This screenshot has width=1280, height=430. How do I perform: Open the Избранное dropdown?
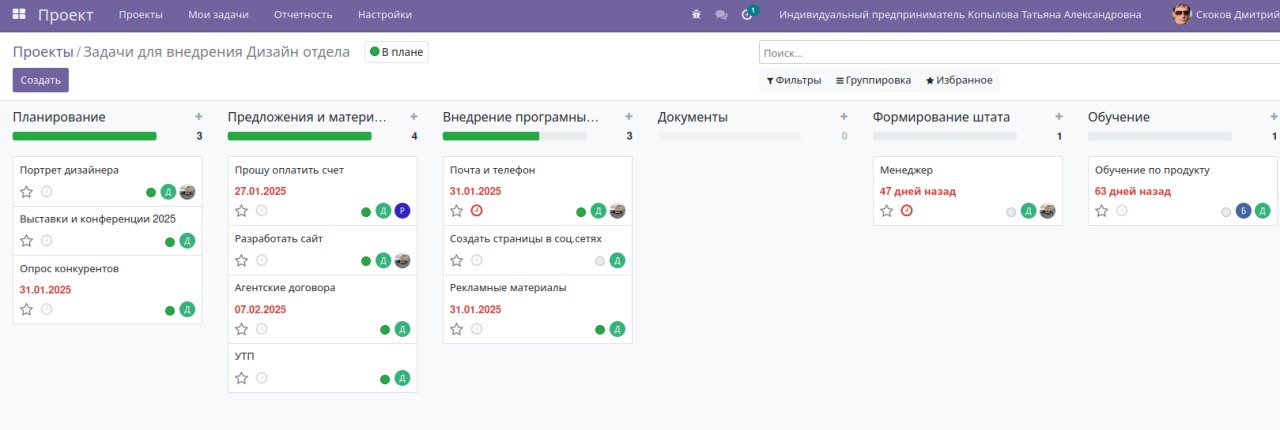click(959, 80)
